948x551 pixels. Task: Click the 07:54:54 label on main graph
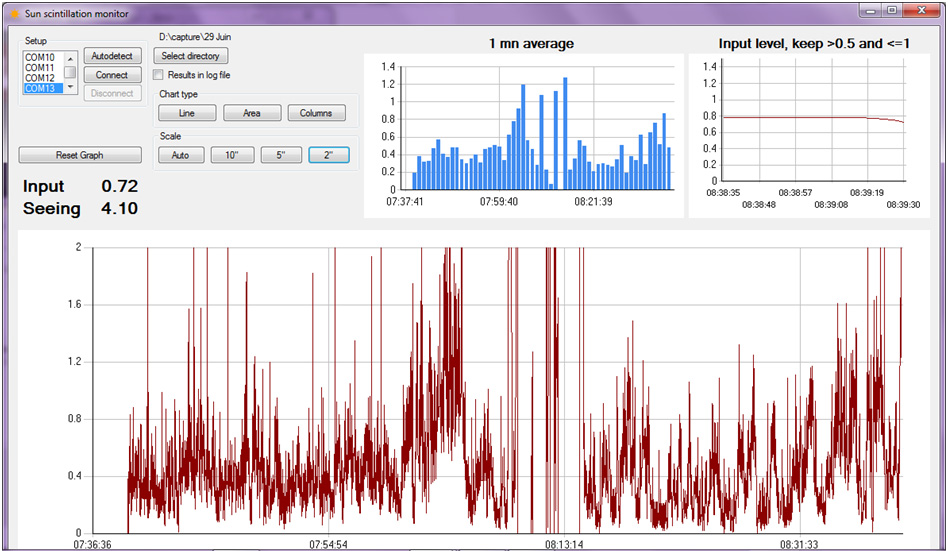328,544
